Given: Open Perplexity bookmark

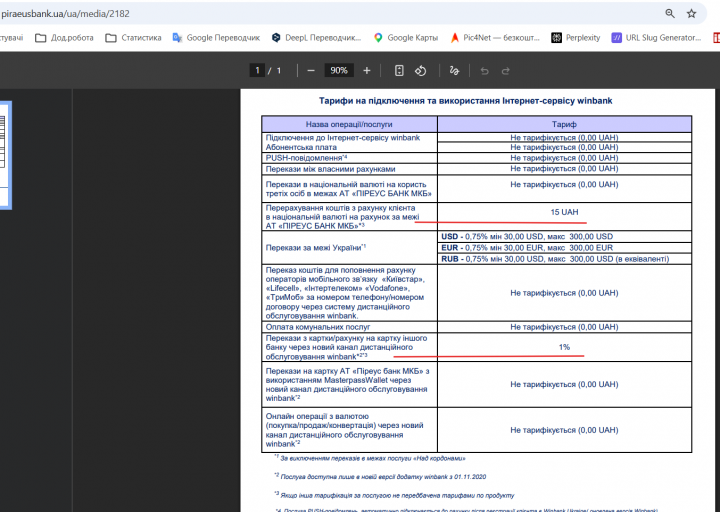Looking at the screenshot, I should (576, 38).
